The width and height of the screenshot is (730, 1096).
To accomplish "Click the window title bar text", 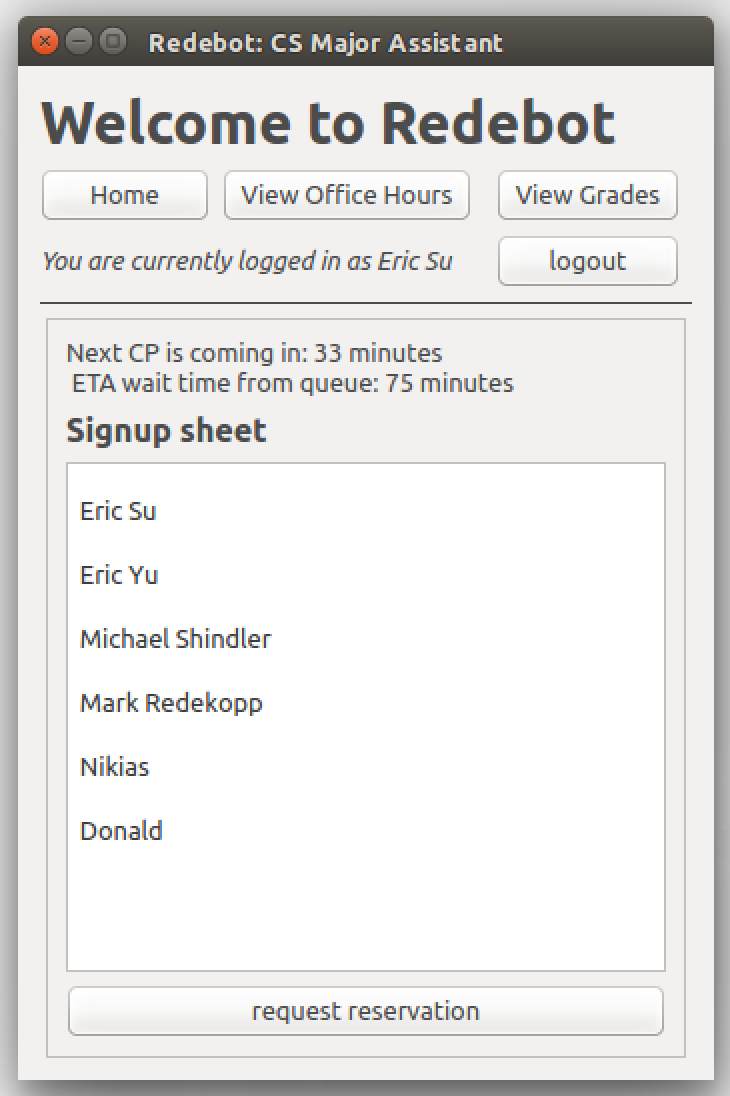I will click(325, 43).
